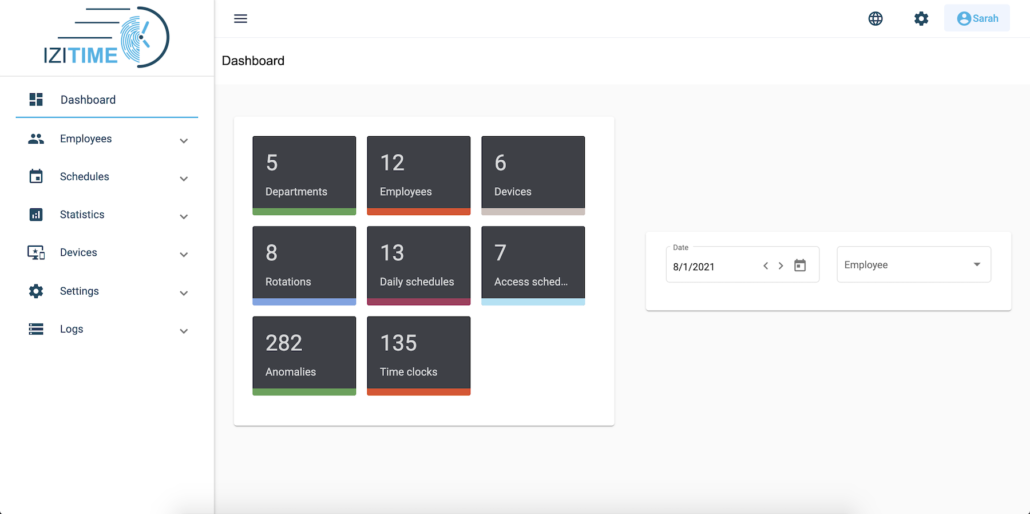
Task: Click the Dashboard page title
Action: click(x=253, y=61)
